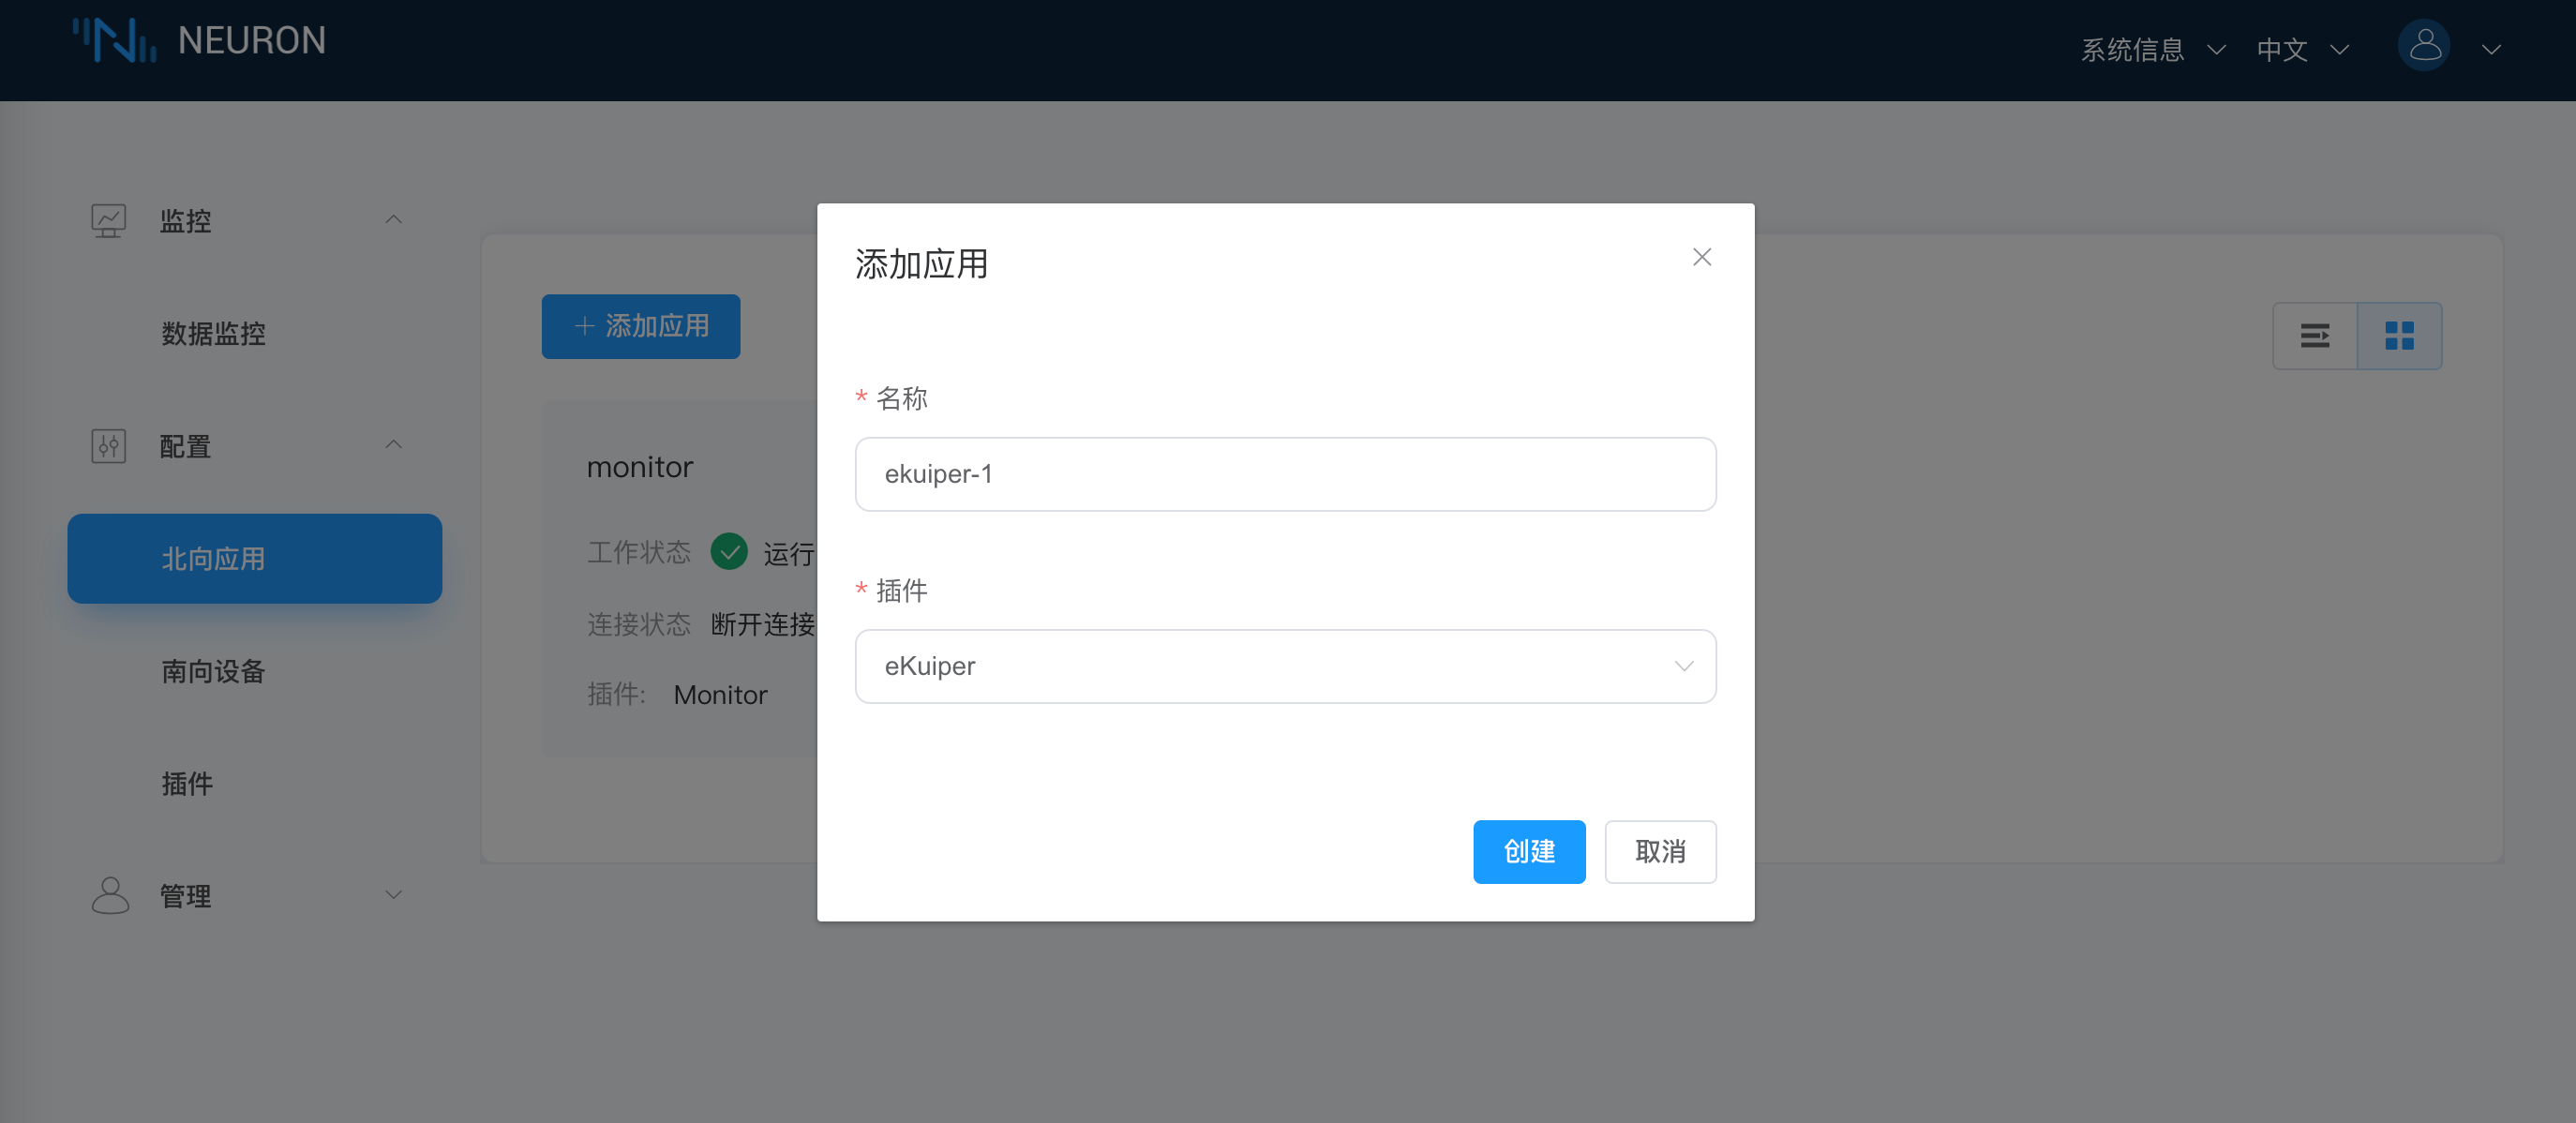
Task: Click the monitoring sidebar icon
Action: click(108, 220)
